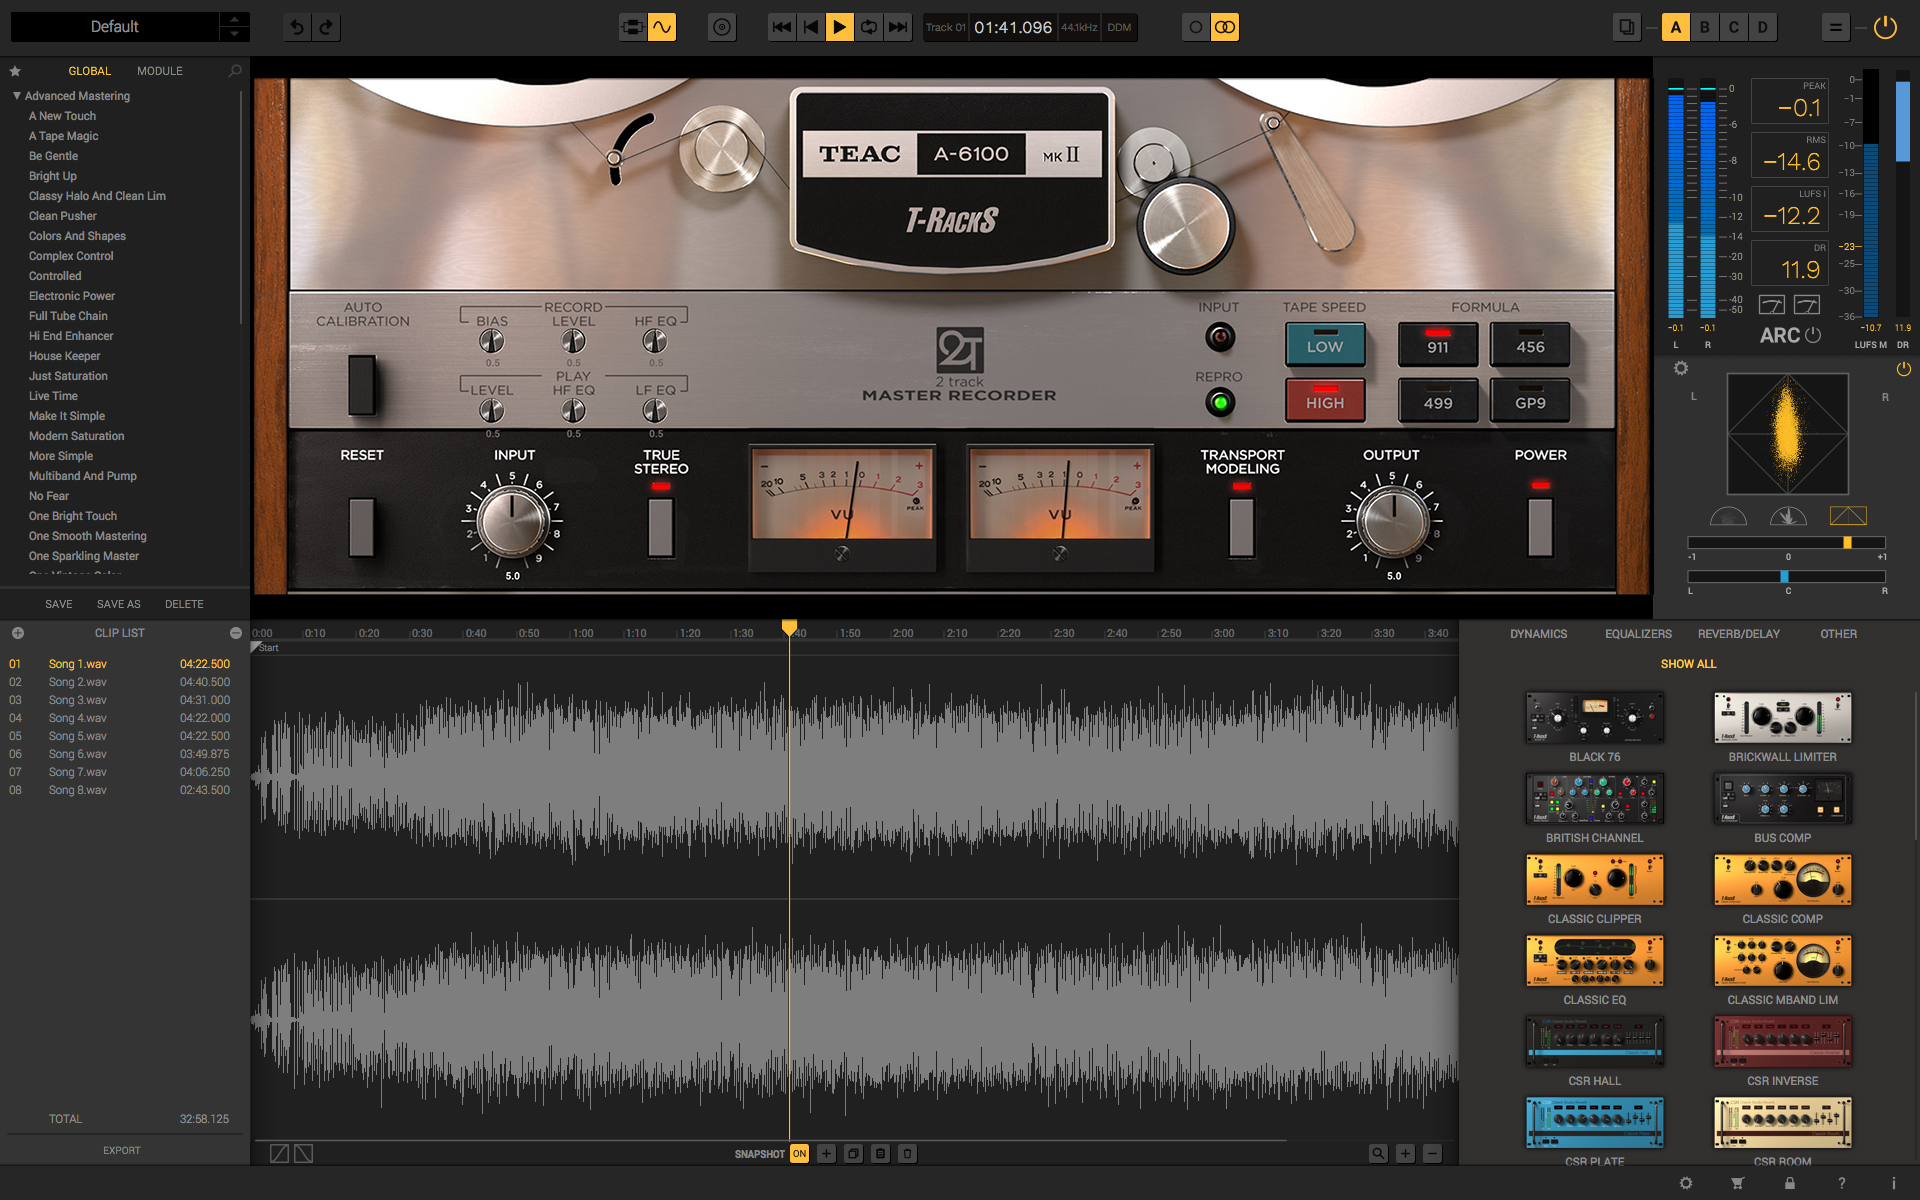Click the skip to next track icon
This screenshot has height=1200, width=1920.
pos(898,27)
